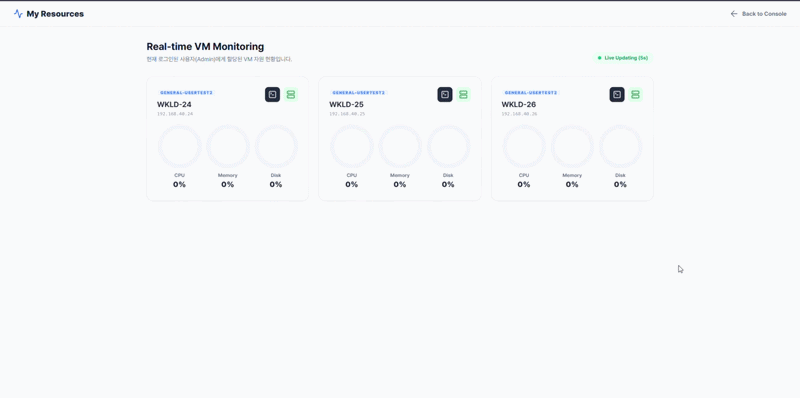This screenshot has width=800, height=398.
Task: Select the WKLD-25 CPU gauge ring
Action: pyautogui.click(x=352, y=146)
